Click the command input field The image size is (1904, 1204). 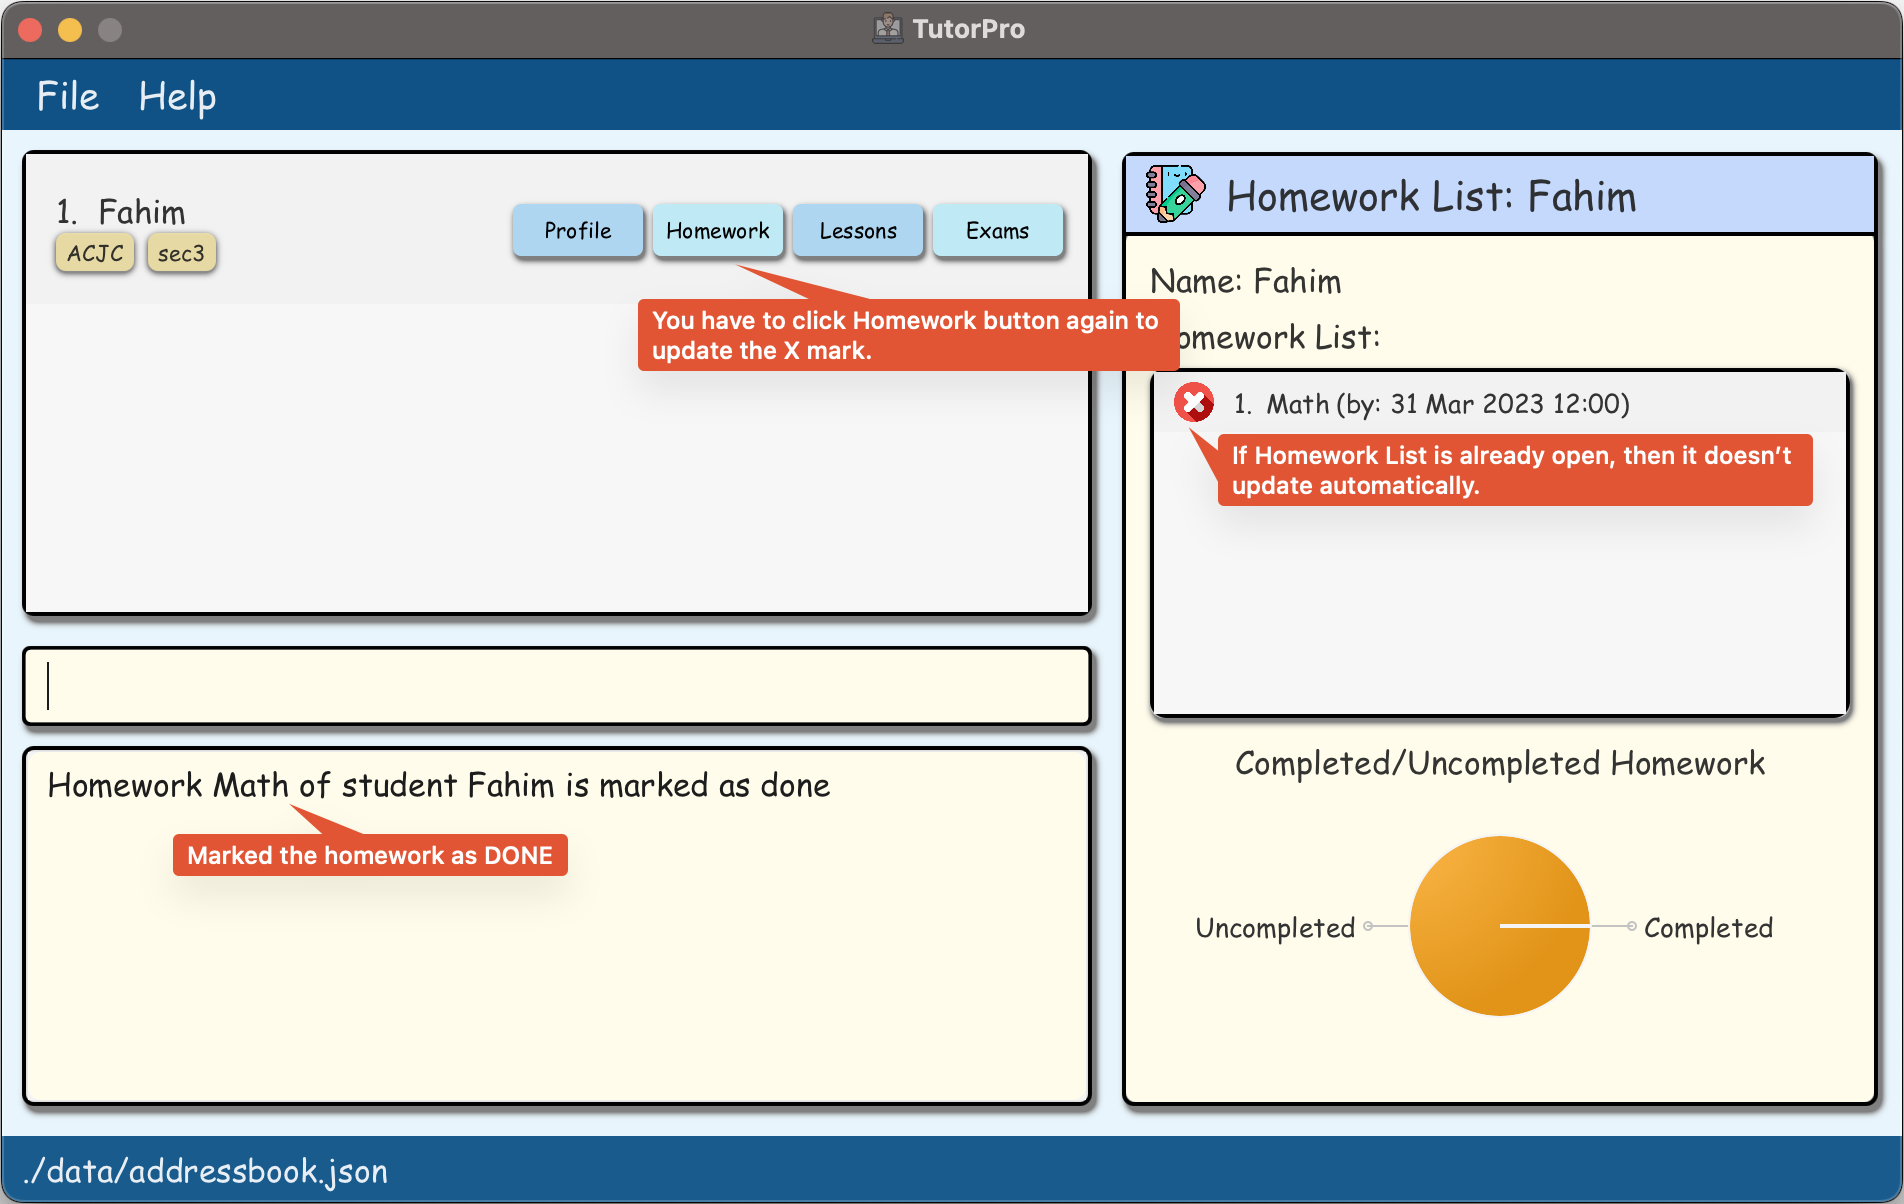click(557, 687)
